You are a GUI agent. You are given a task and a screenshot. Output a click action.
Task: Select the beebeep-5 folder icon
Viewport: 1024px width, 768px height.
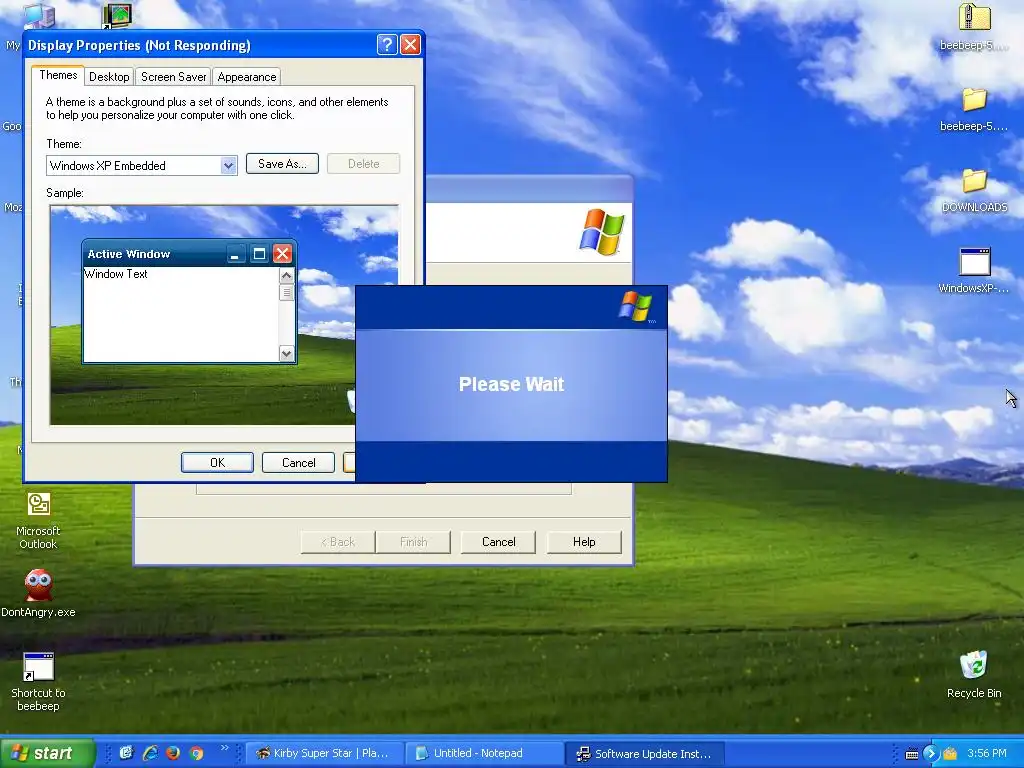974,109
